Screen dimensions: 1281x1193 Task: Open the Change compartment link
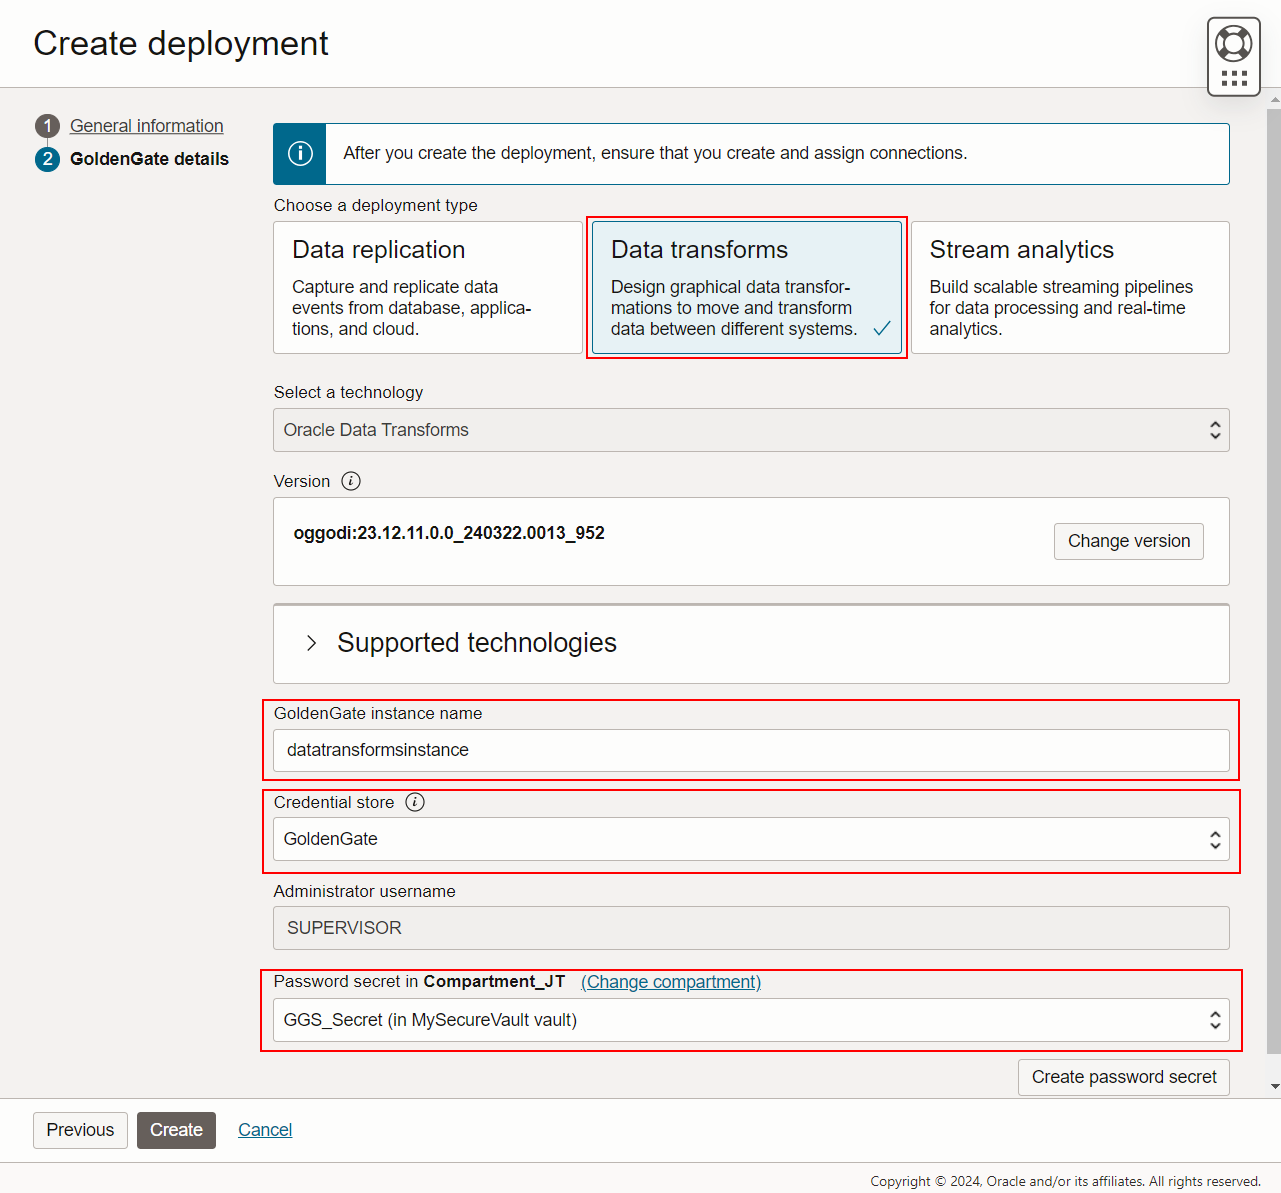[x=670, y=982]
